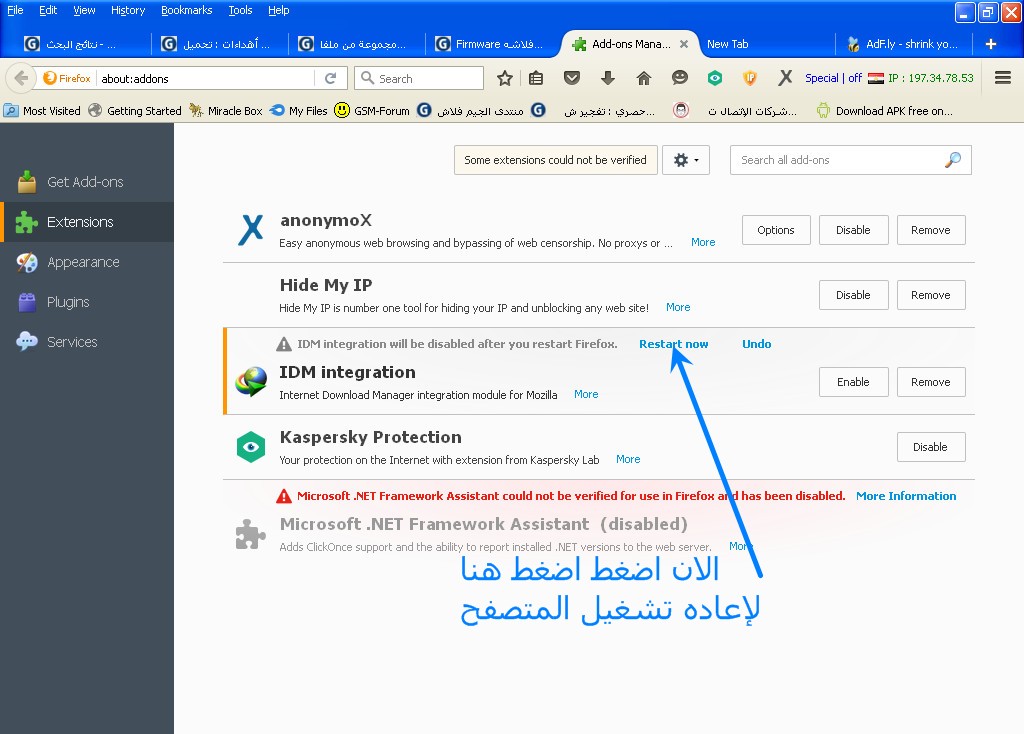Click anonymoX toolbar X icon

[x=785, y=78]
